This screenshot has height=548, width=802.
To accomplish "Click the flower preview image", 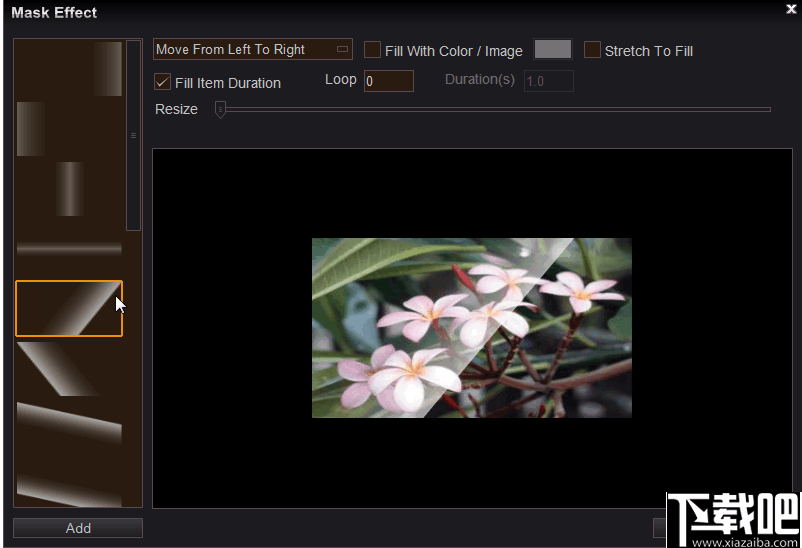I will coord(472,327).
